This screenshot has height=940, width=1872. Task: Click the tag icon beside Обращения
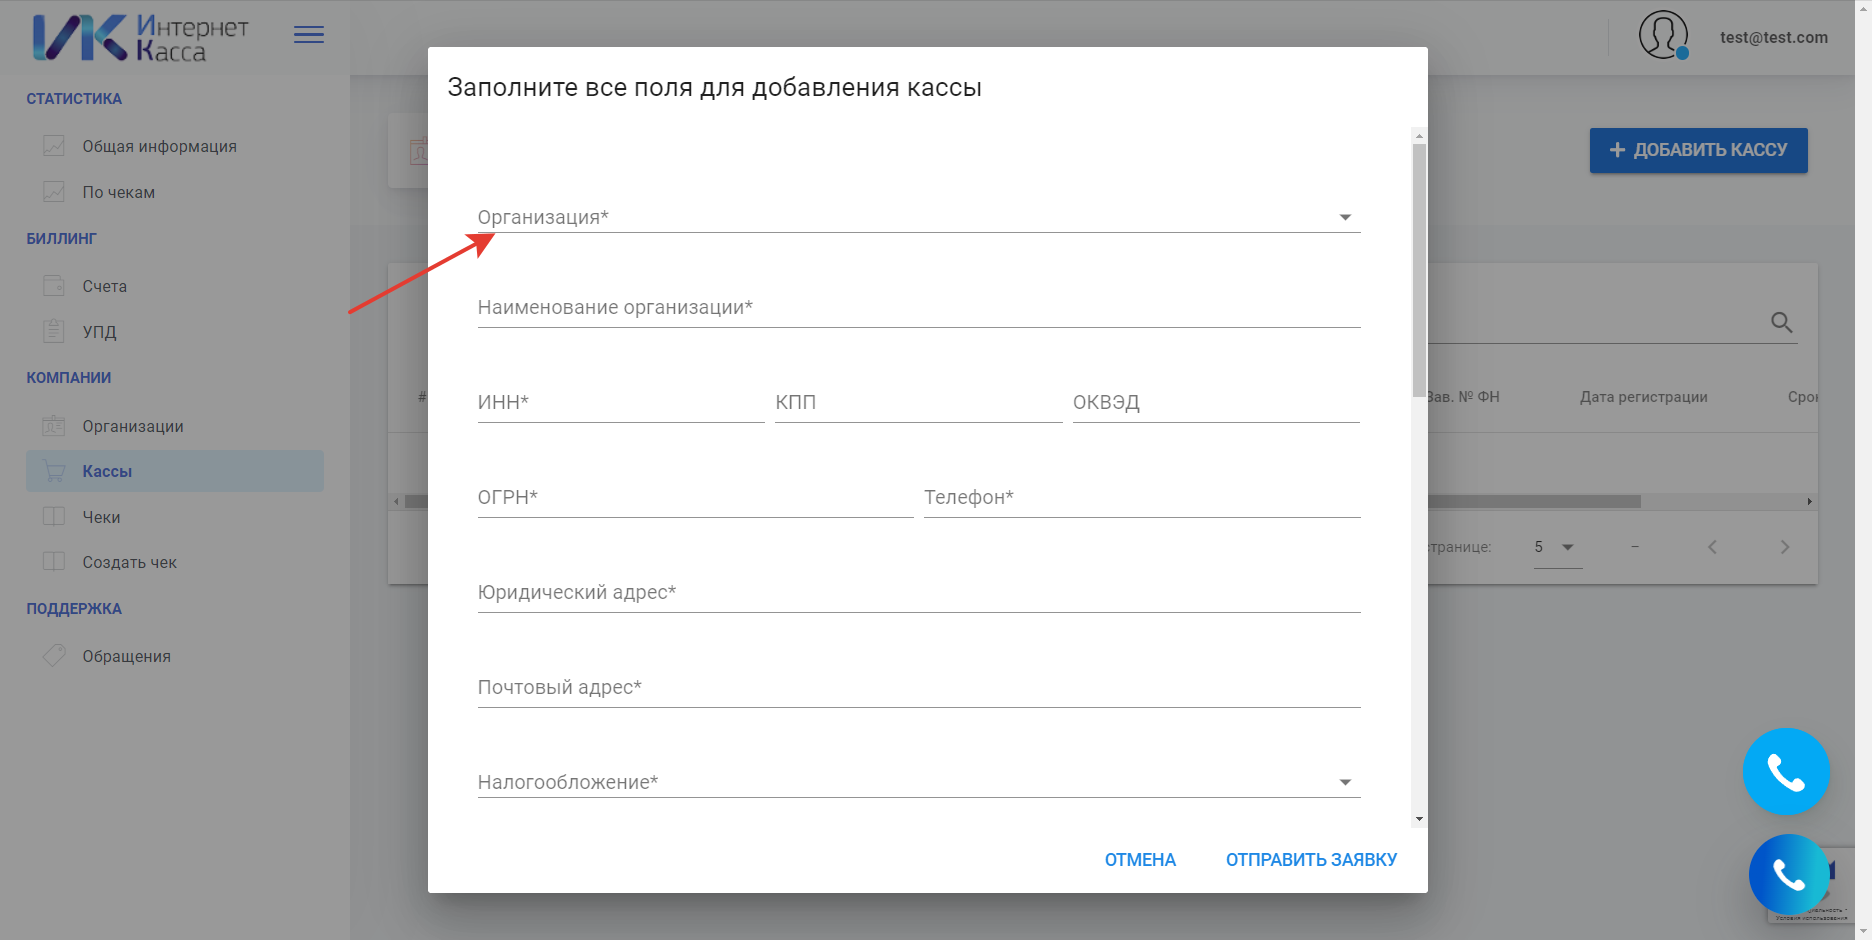(54, 656)
